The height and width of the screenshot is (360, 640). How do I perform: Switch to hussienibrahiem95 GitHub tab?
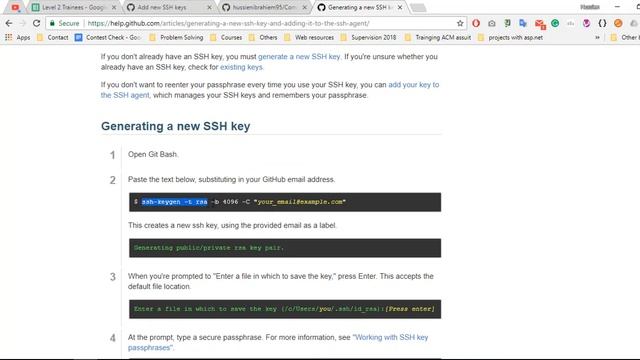pos(263,7)
